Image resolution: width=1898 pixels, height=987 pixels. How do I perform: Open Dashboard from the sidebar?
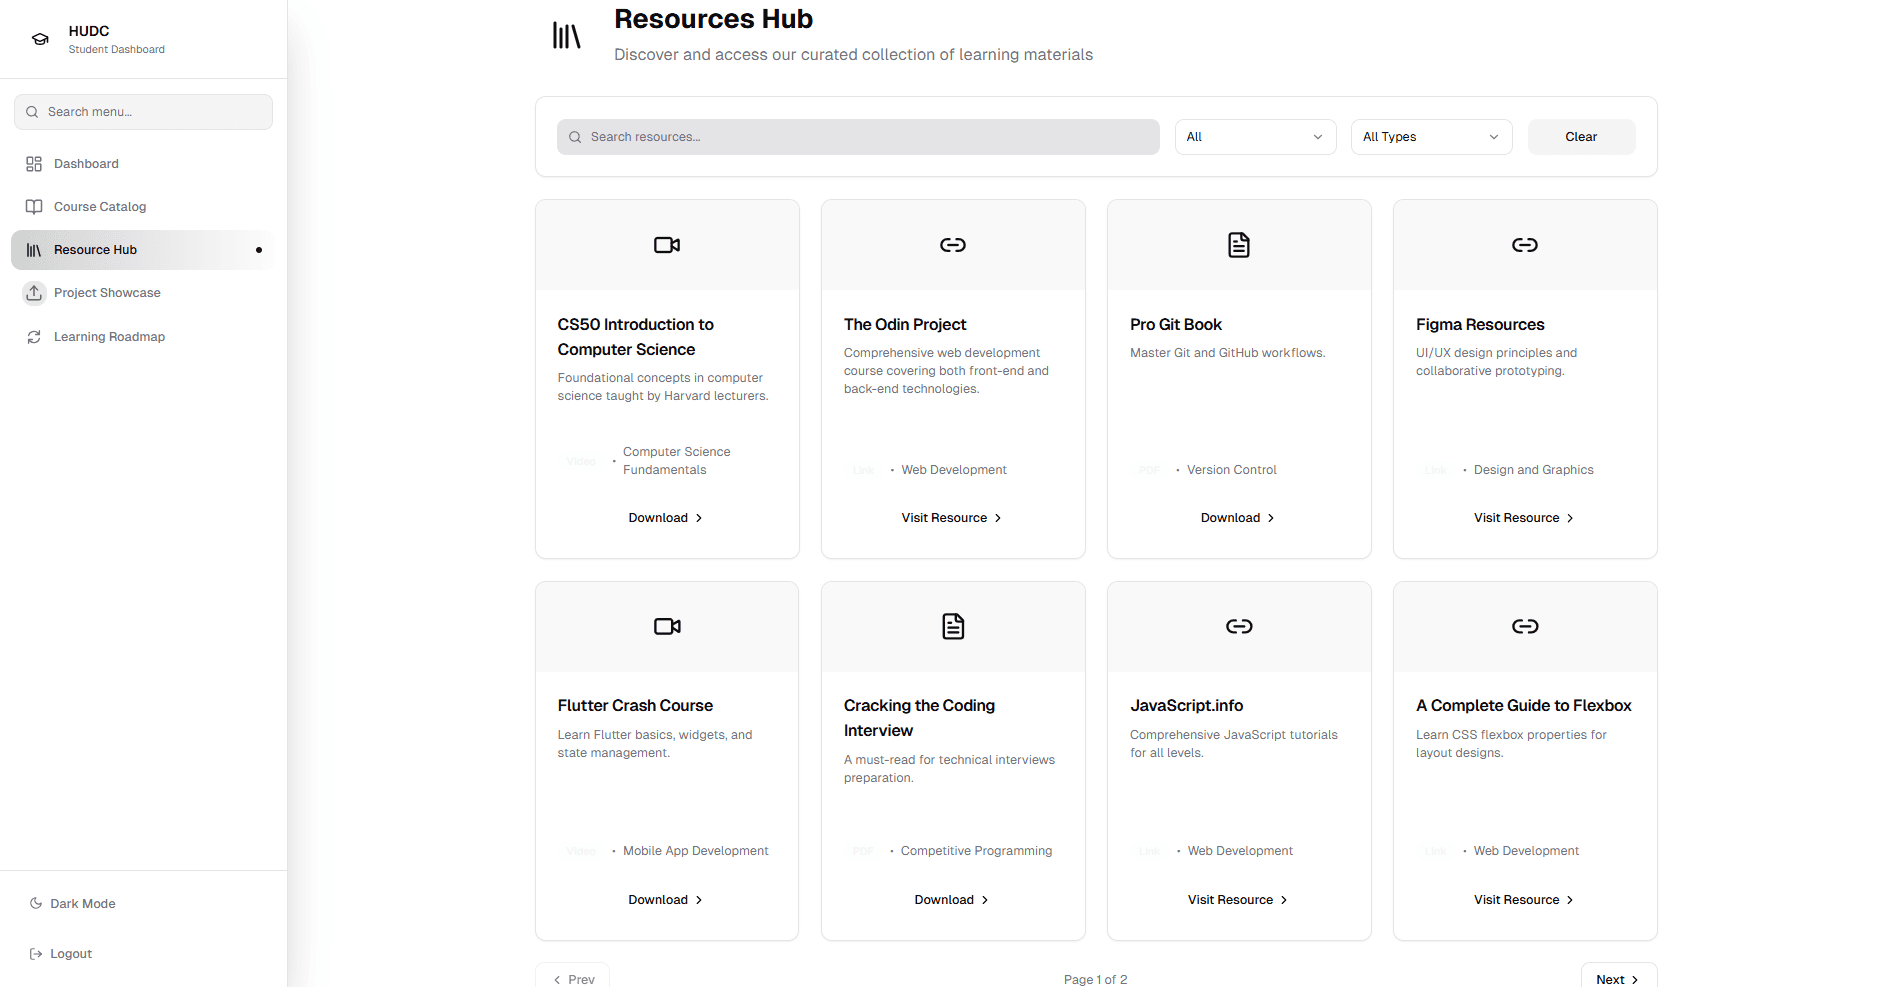(x=86, y=164)
